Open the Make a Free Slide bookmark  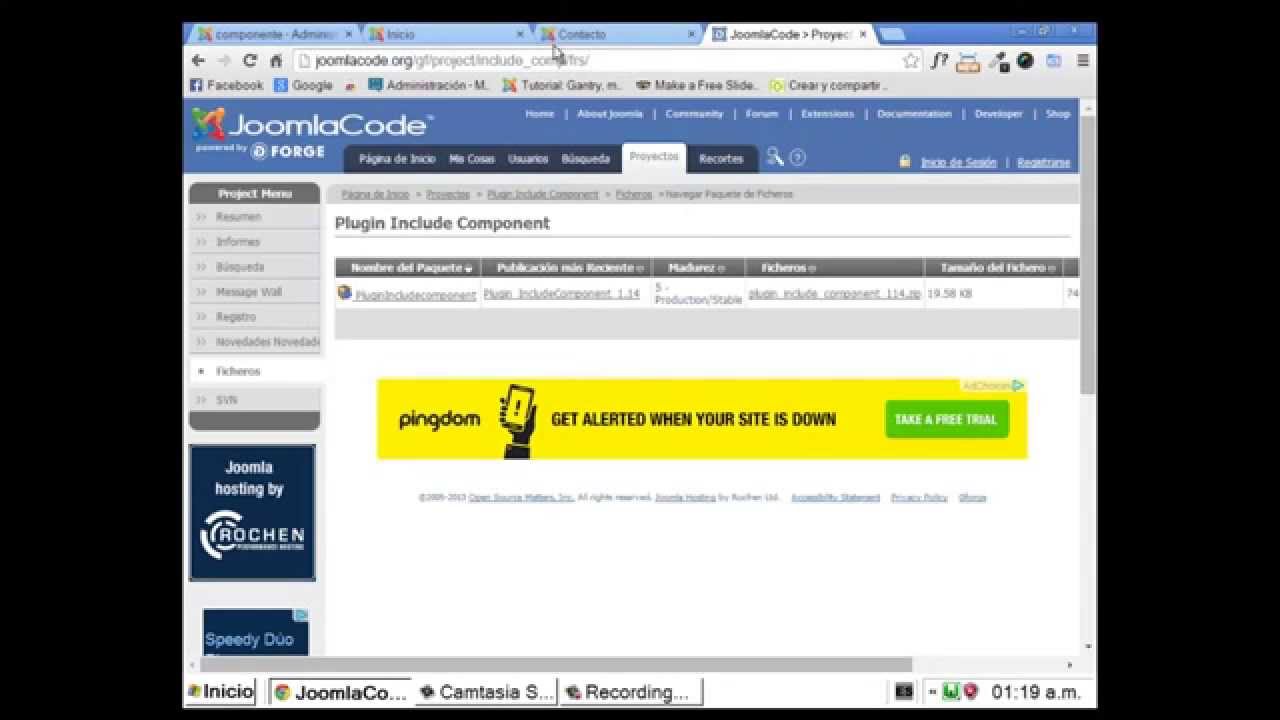tap(697, 86)
